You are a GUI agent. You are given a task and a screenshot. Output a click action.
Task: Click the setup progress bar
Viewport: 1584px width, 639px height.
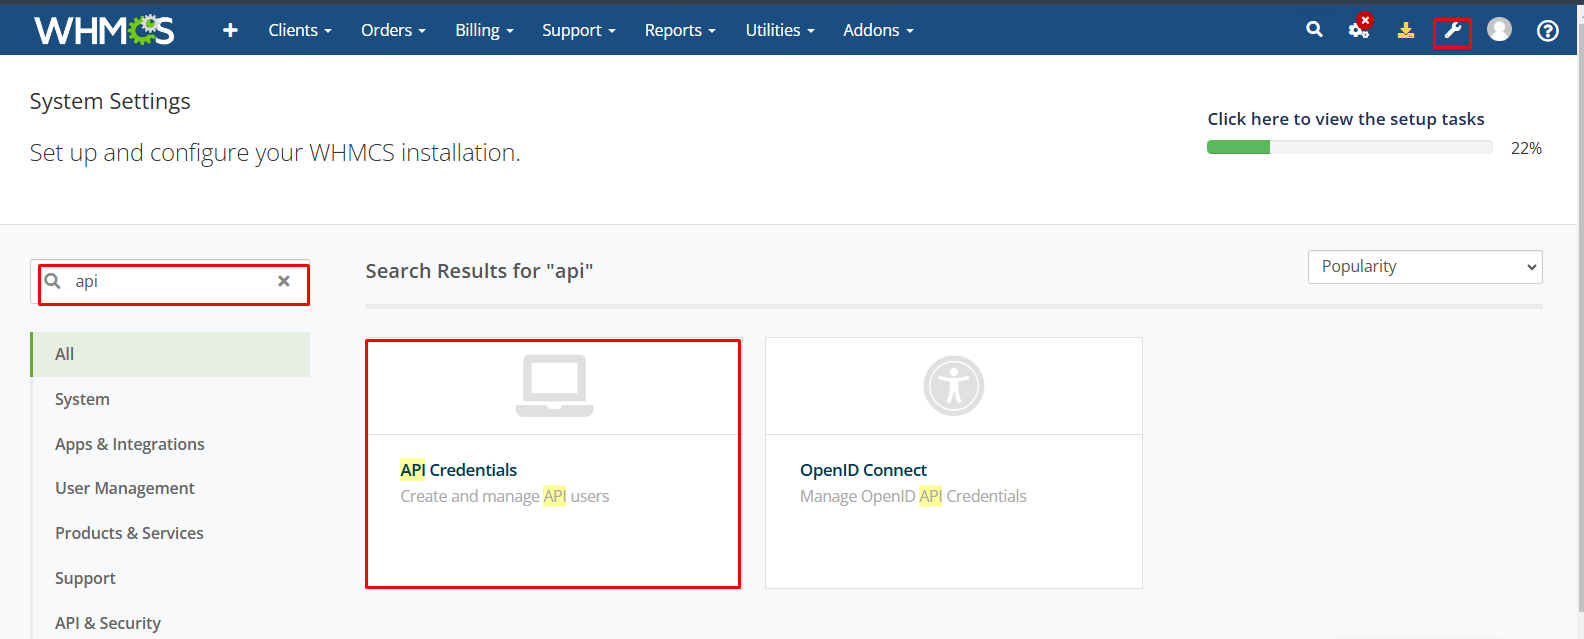(1349, 147)
